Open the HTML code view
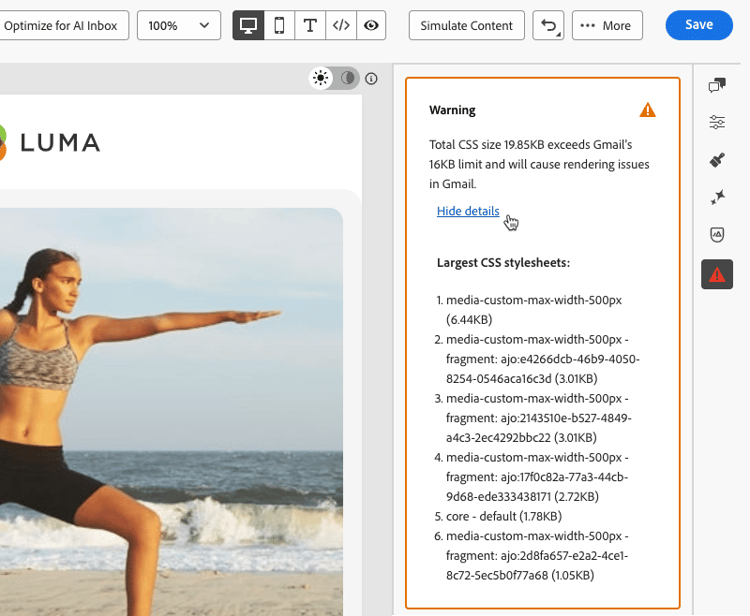Viewport: 750px width, 616px height. [x=341, y=25]
